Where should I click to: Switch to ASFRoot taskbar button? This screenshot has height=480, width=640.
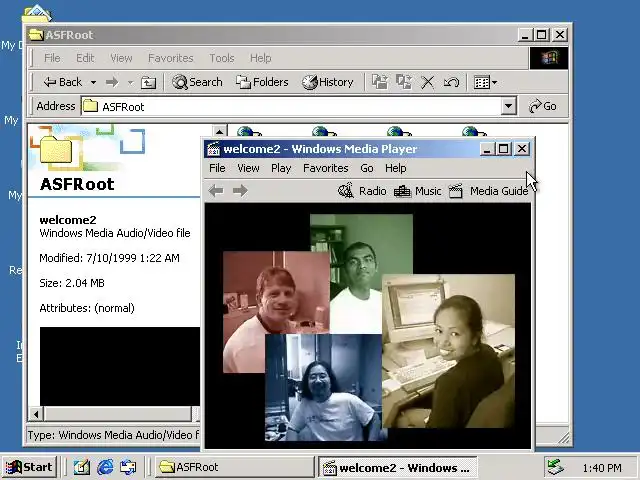pos(234,467)
